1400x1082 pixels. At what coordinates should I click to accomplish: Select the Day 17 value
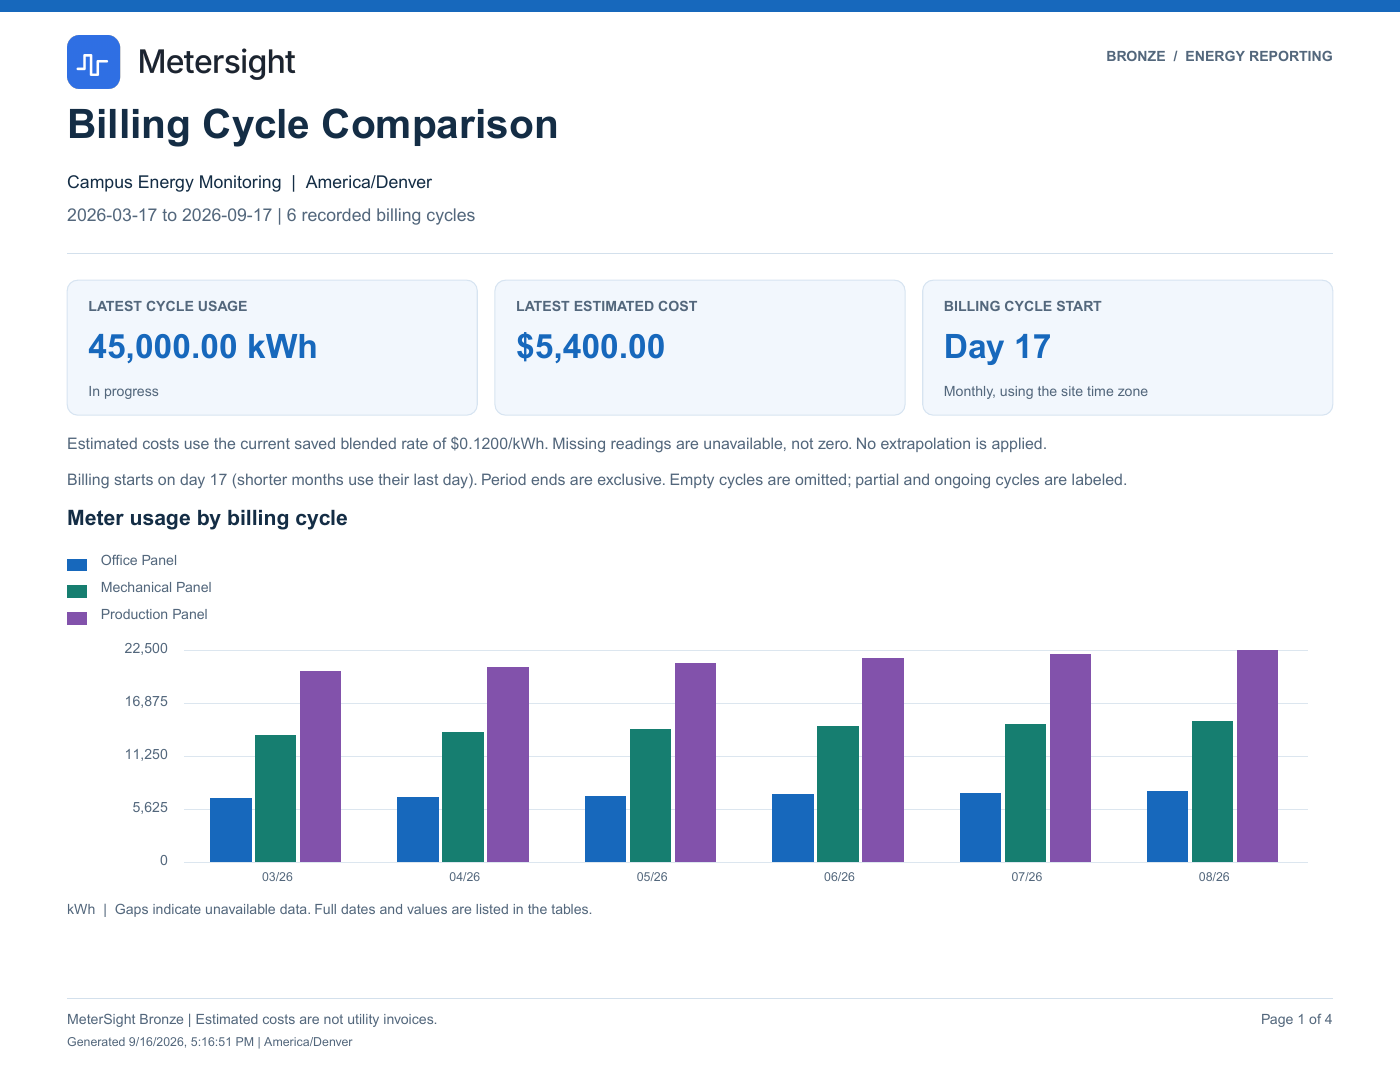point(997,347)
